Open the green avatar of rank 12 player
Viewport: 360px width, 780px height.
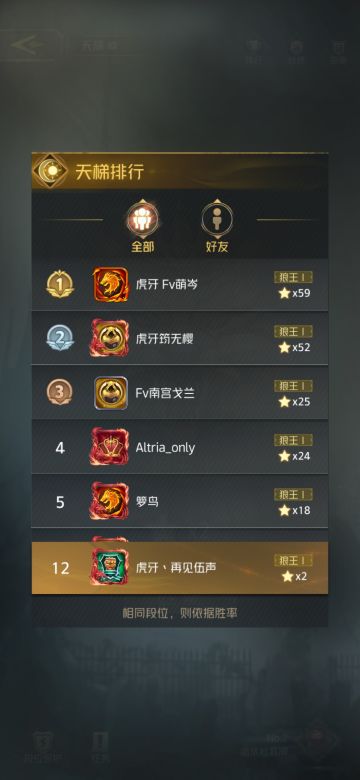click(x=109, y=567)
